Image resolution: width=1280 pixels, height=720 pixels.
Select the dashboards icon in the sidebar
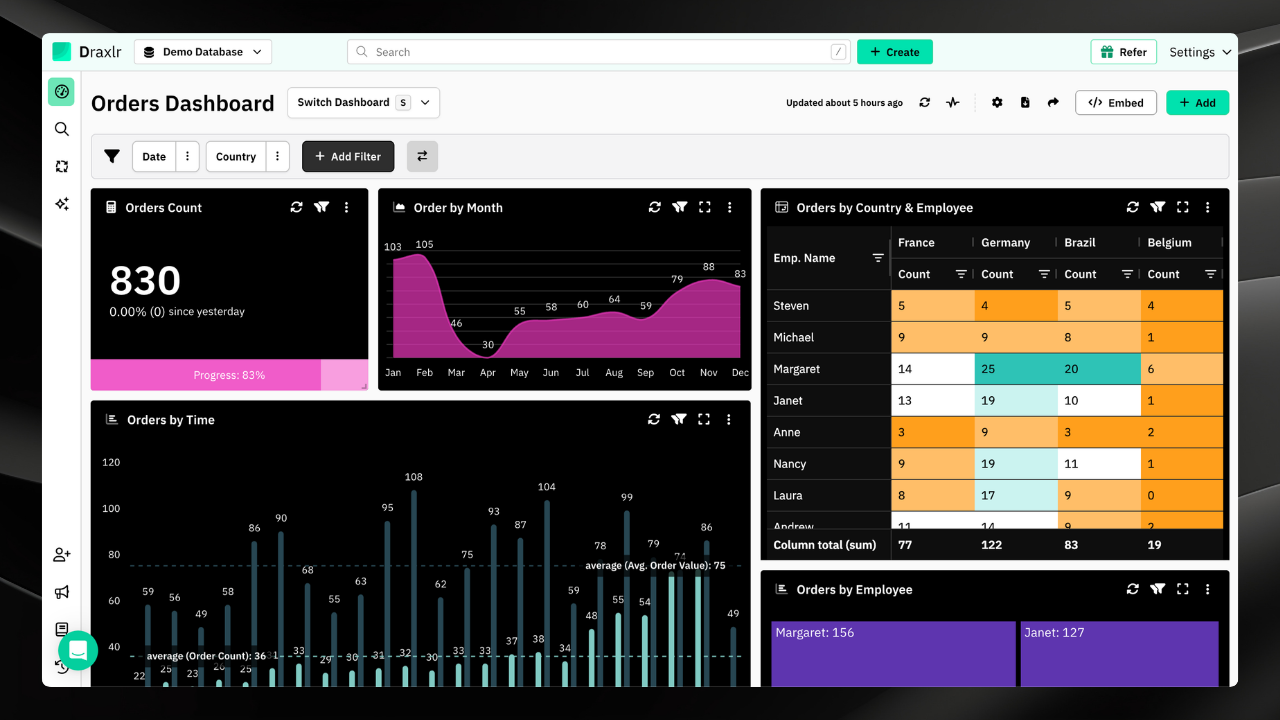61,91
